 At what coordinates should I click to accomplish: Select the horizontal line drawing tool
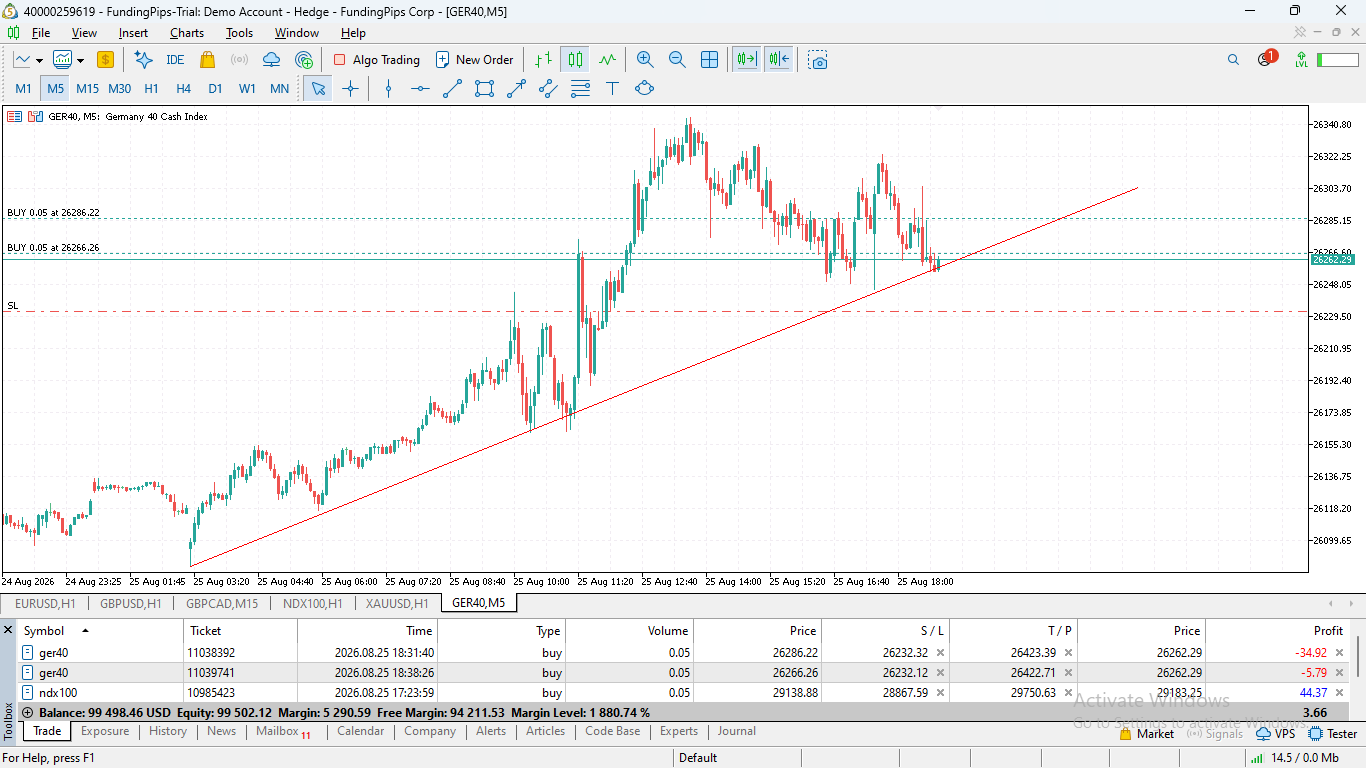pyautogui.click(x=420, y=88)
